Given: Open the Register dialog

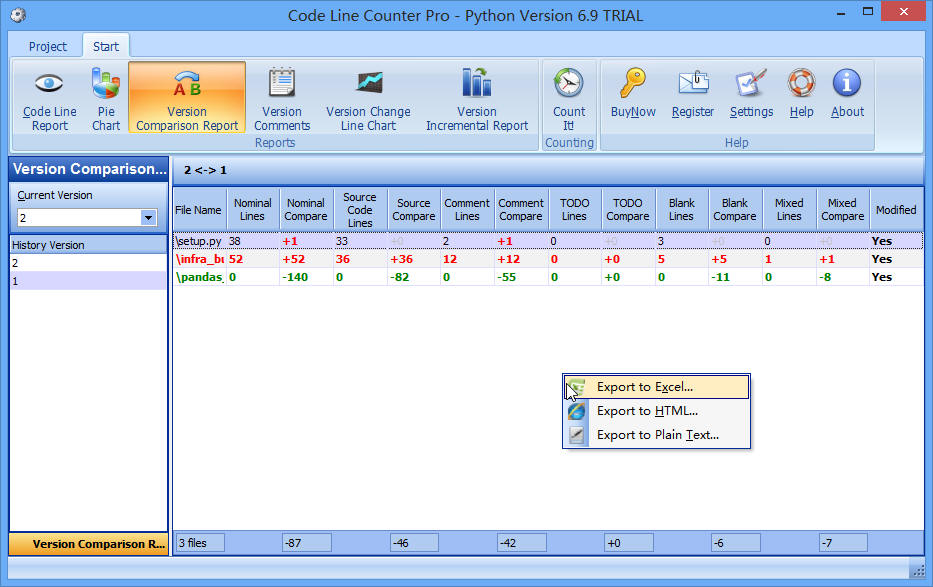Looking at the screenshot, I should [x=693, y=93].
